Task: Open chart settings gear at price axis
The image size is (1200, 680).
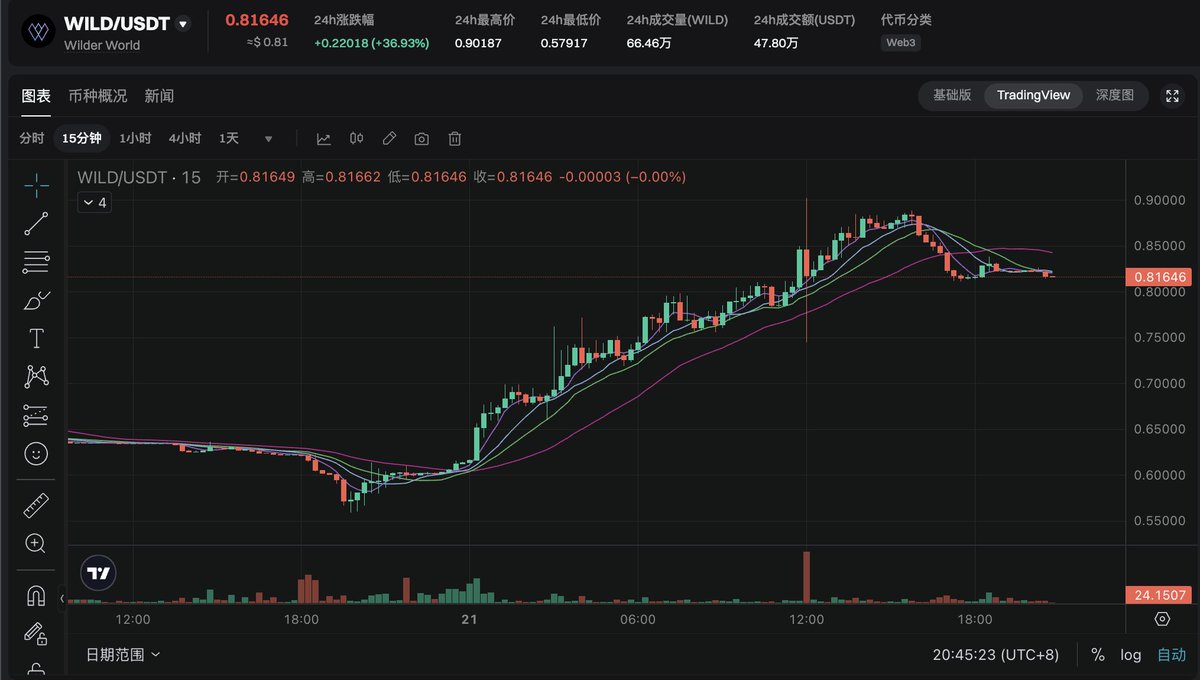Action: 1162,619
